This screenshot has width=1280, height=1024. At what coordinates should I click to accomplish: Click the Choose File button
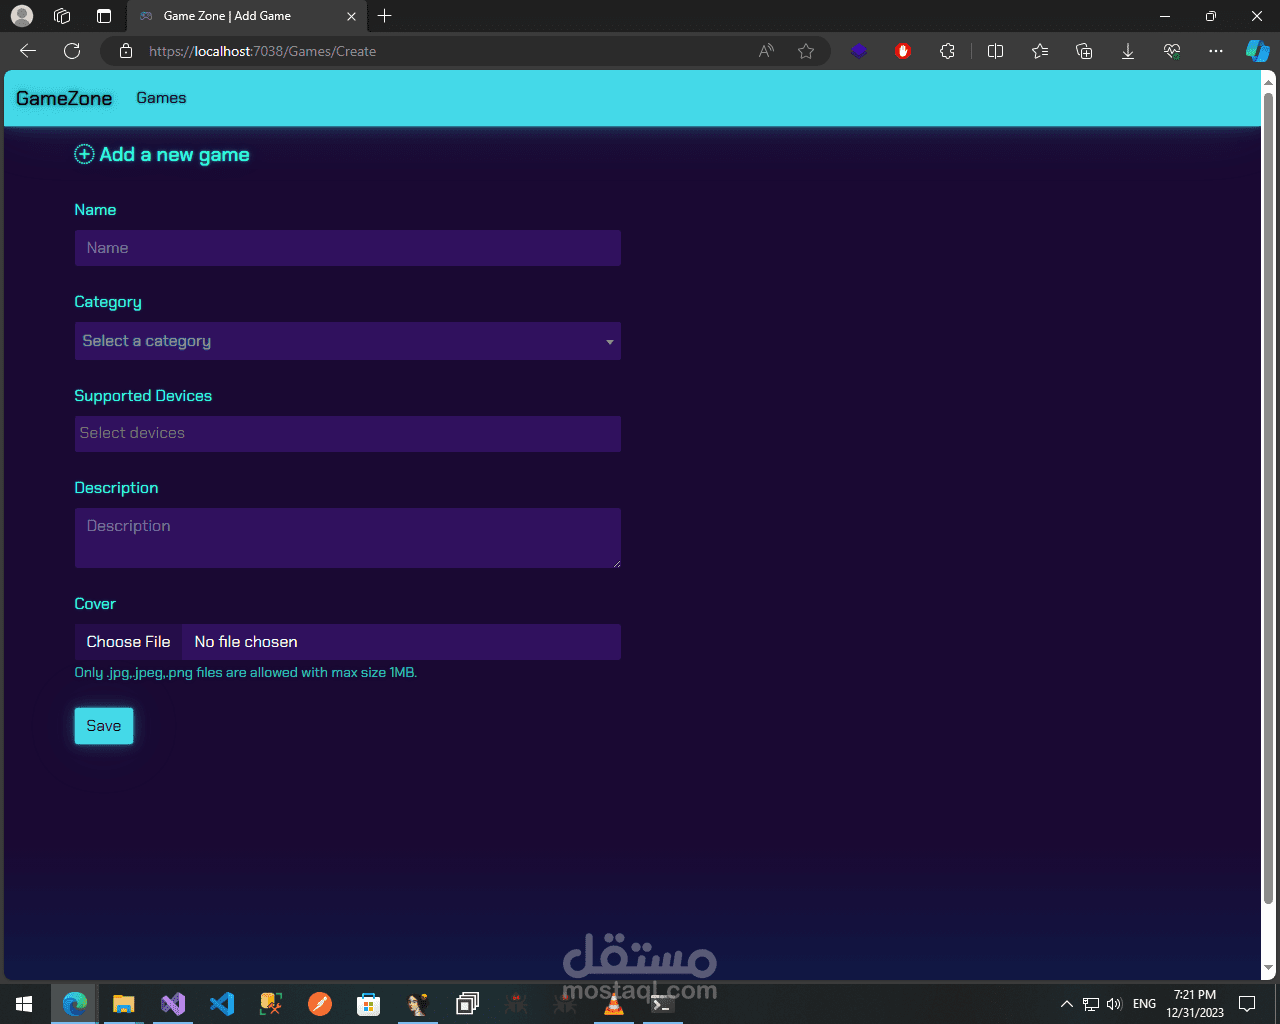128,642
